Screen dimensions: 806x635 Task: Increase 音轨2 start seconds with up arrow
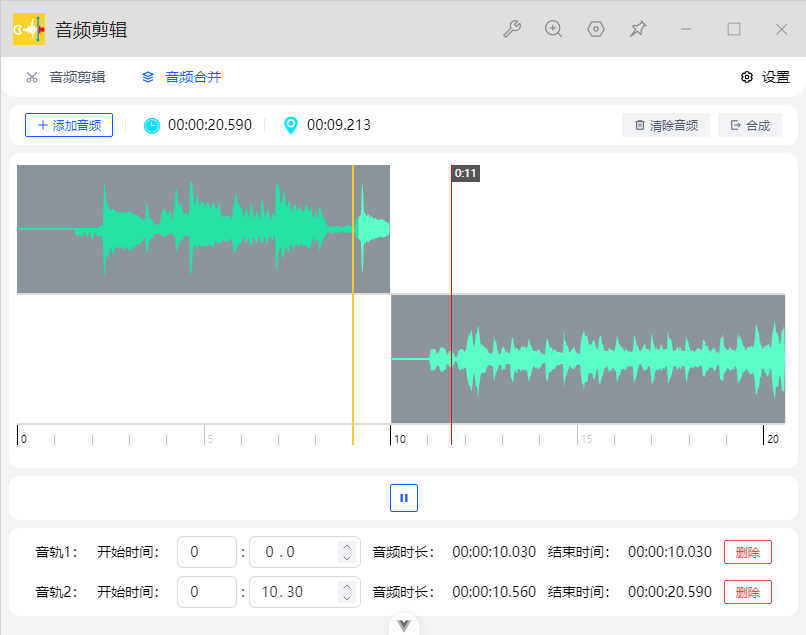(347, 587)
